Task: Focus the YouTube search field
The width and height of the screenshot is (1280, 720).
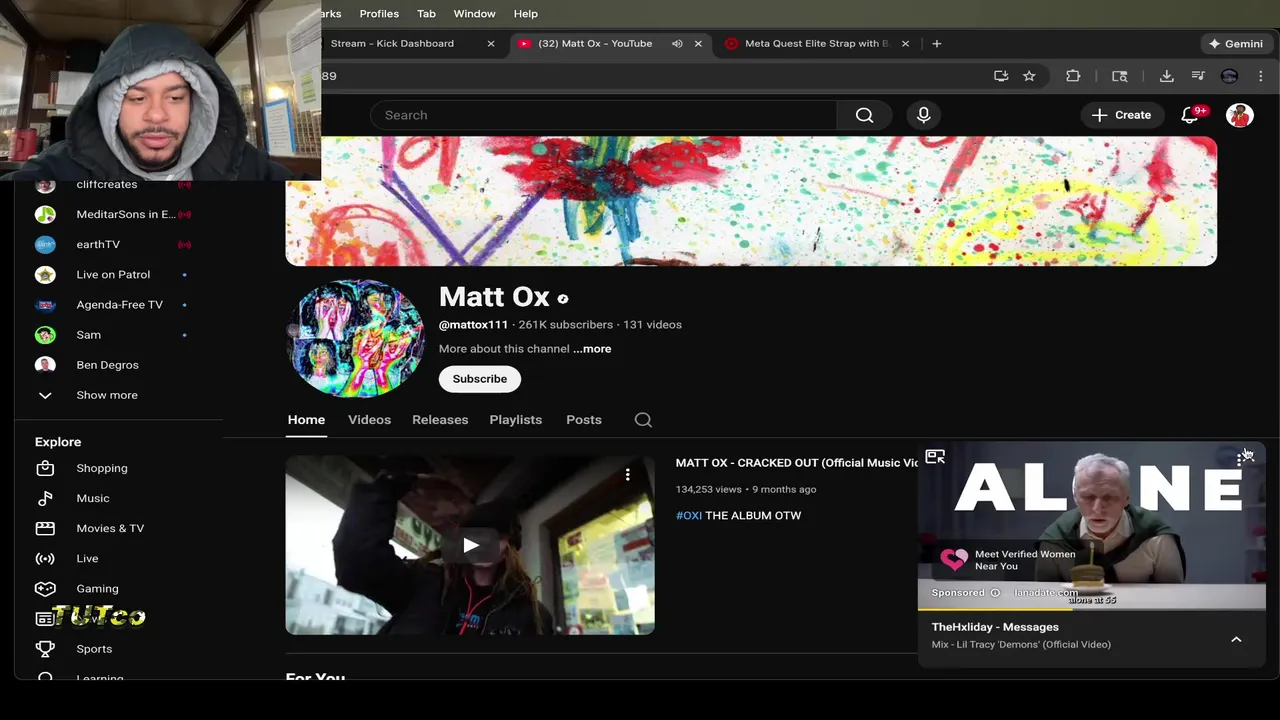Action: 603,115
